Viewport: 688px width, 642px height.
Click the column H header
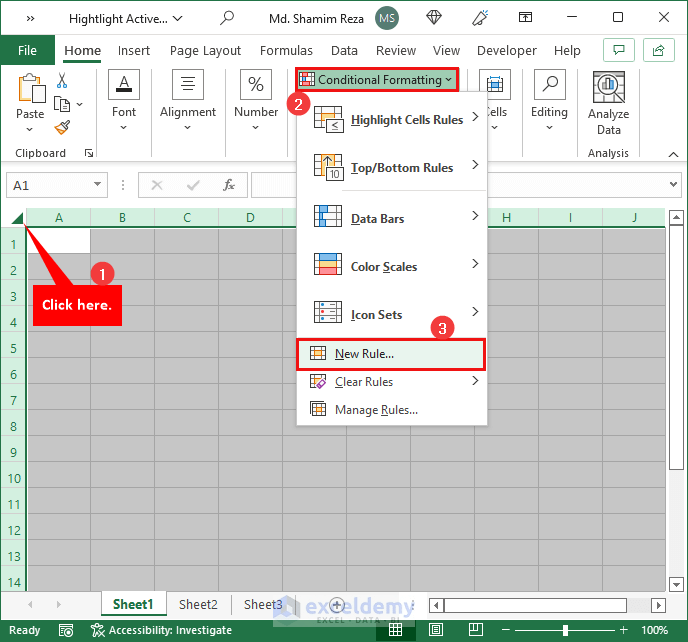(506, 218)
